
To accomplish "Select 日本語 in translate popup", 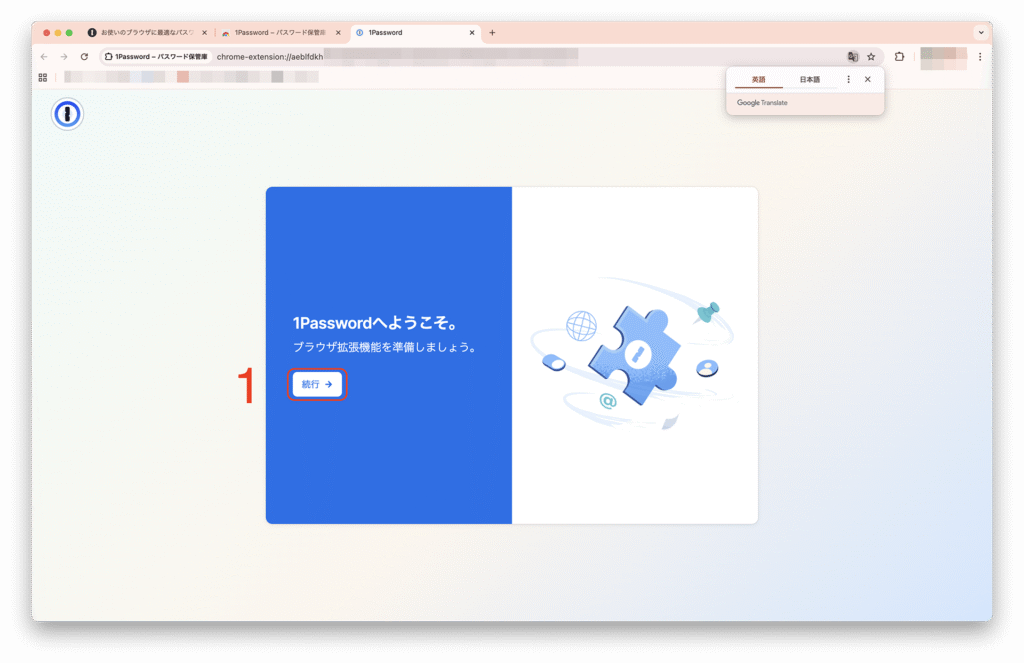I will pyautogui.click(x=810, y=80).
